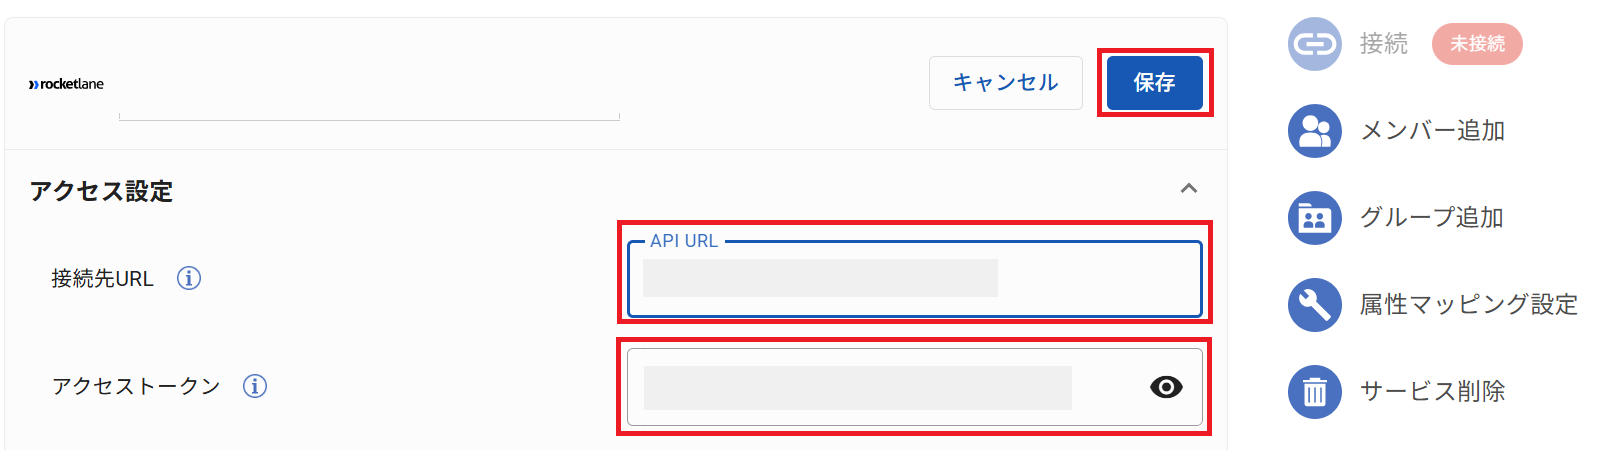
Task: Select the メンバー追加 menu label
Action: (x=1432, y=131)
